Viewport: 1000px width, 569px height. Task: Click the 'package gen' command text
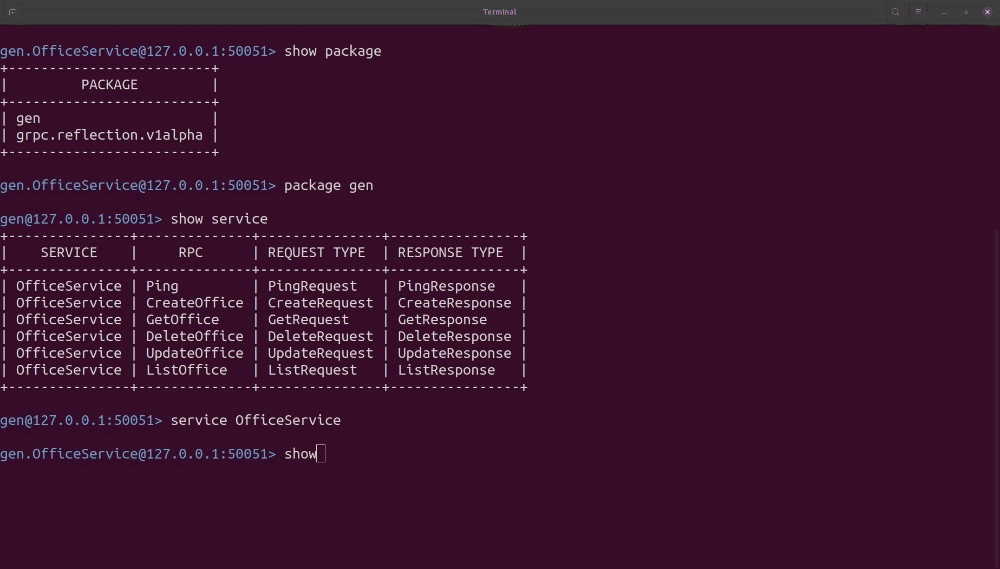pos(328,185)
